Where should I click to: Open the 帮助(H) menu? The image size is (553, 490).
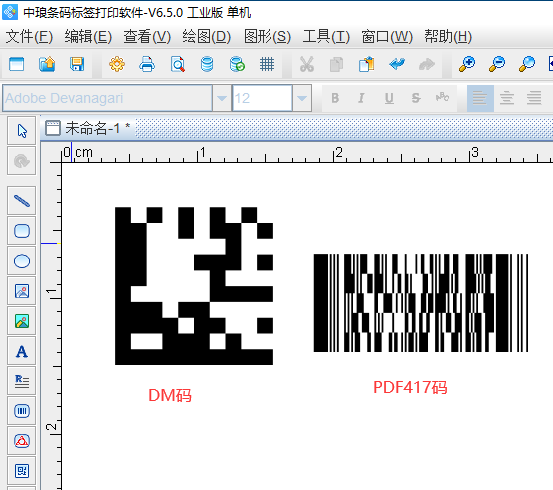(x=448, y=37)
